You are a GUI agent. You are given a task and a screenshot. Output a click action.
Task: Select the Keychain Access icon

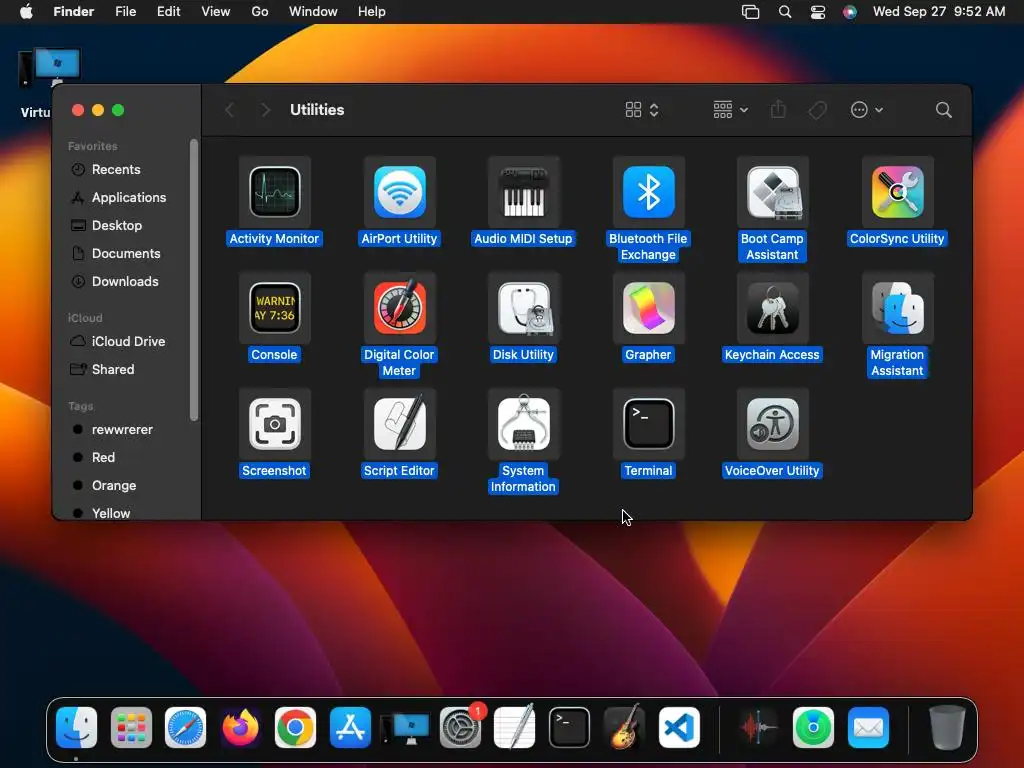[773, 308]
